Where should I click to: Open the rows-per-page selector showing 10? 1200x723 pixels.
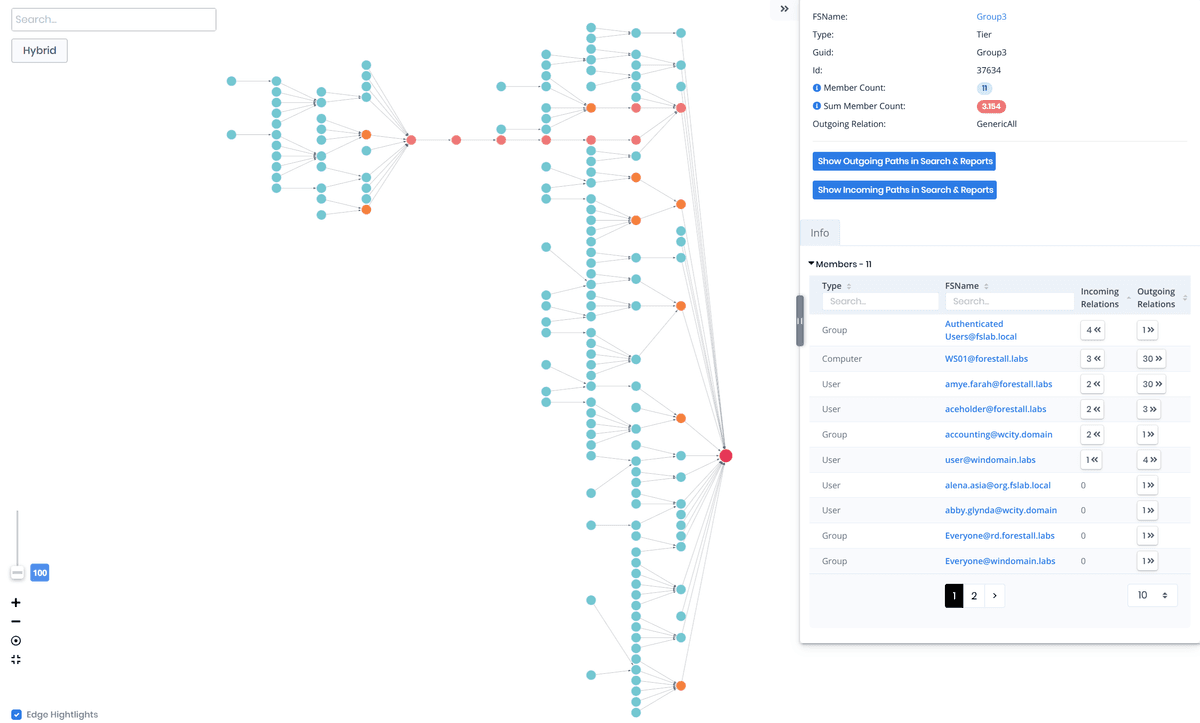[1152, 595]
